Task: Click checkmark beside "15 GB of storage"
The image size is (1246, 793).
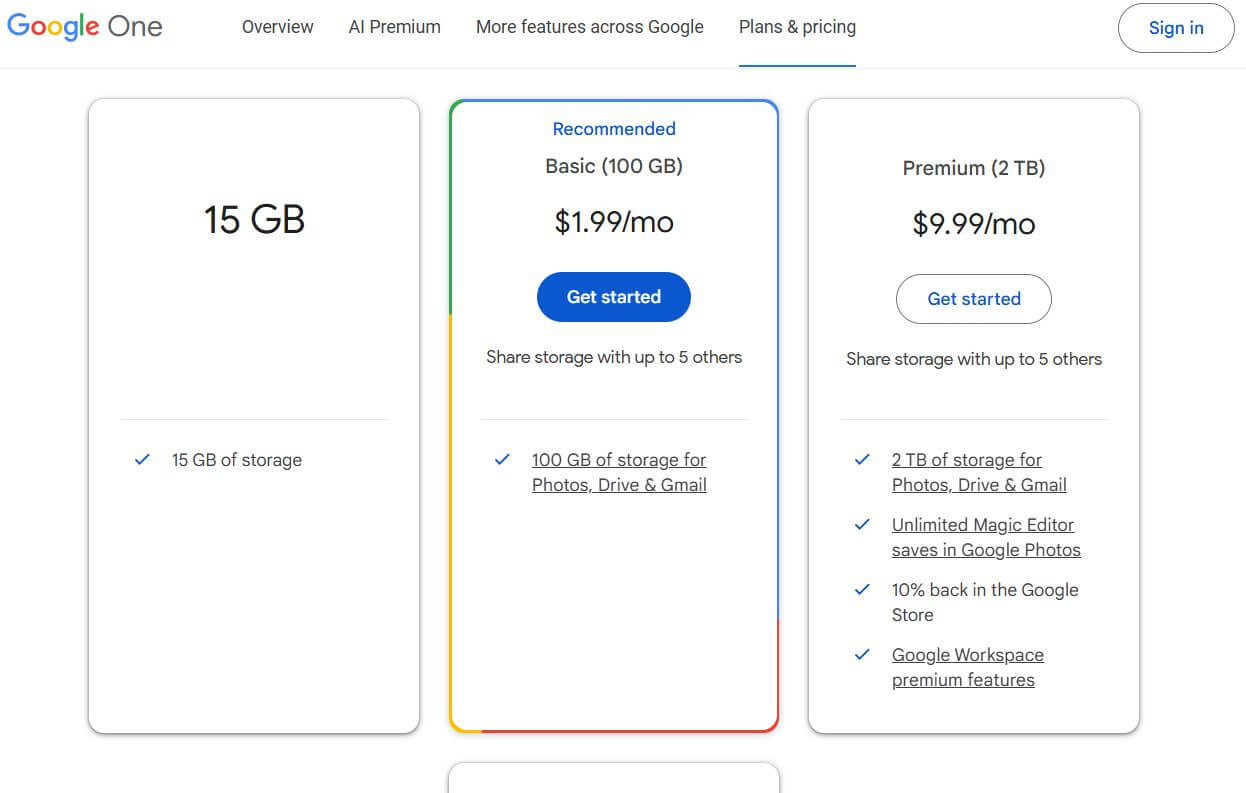Action: coord(140,460)
